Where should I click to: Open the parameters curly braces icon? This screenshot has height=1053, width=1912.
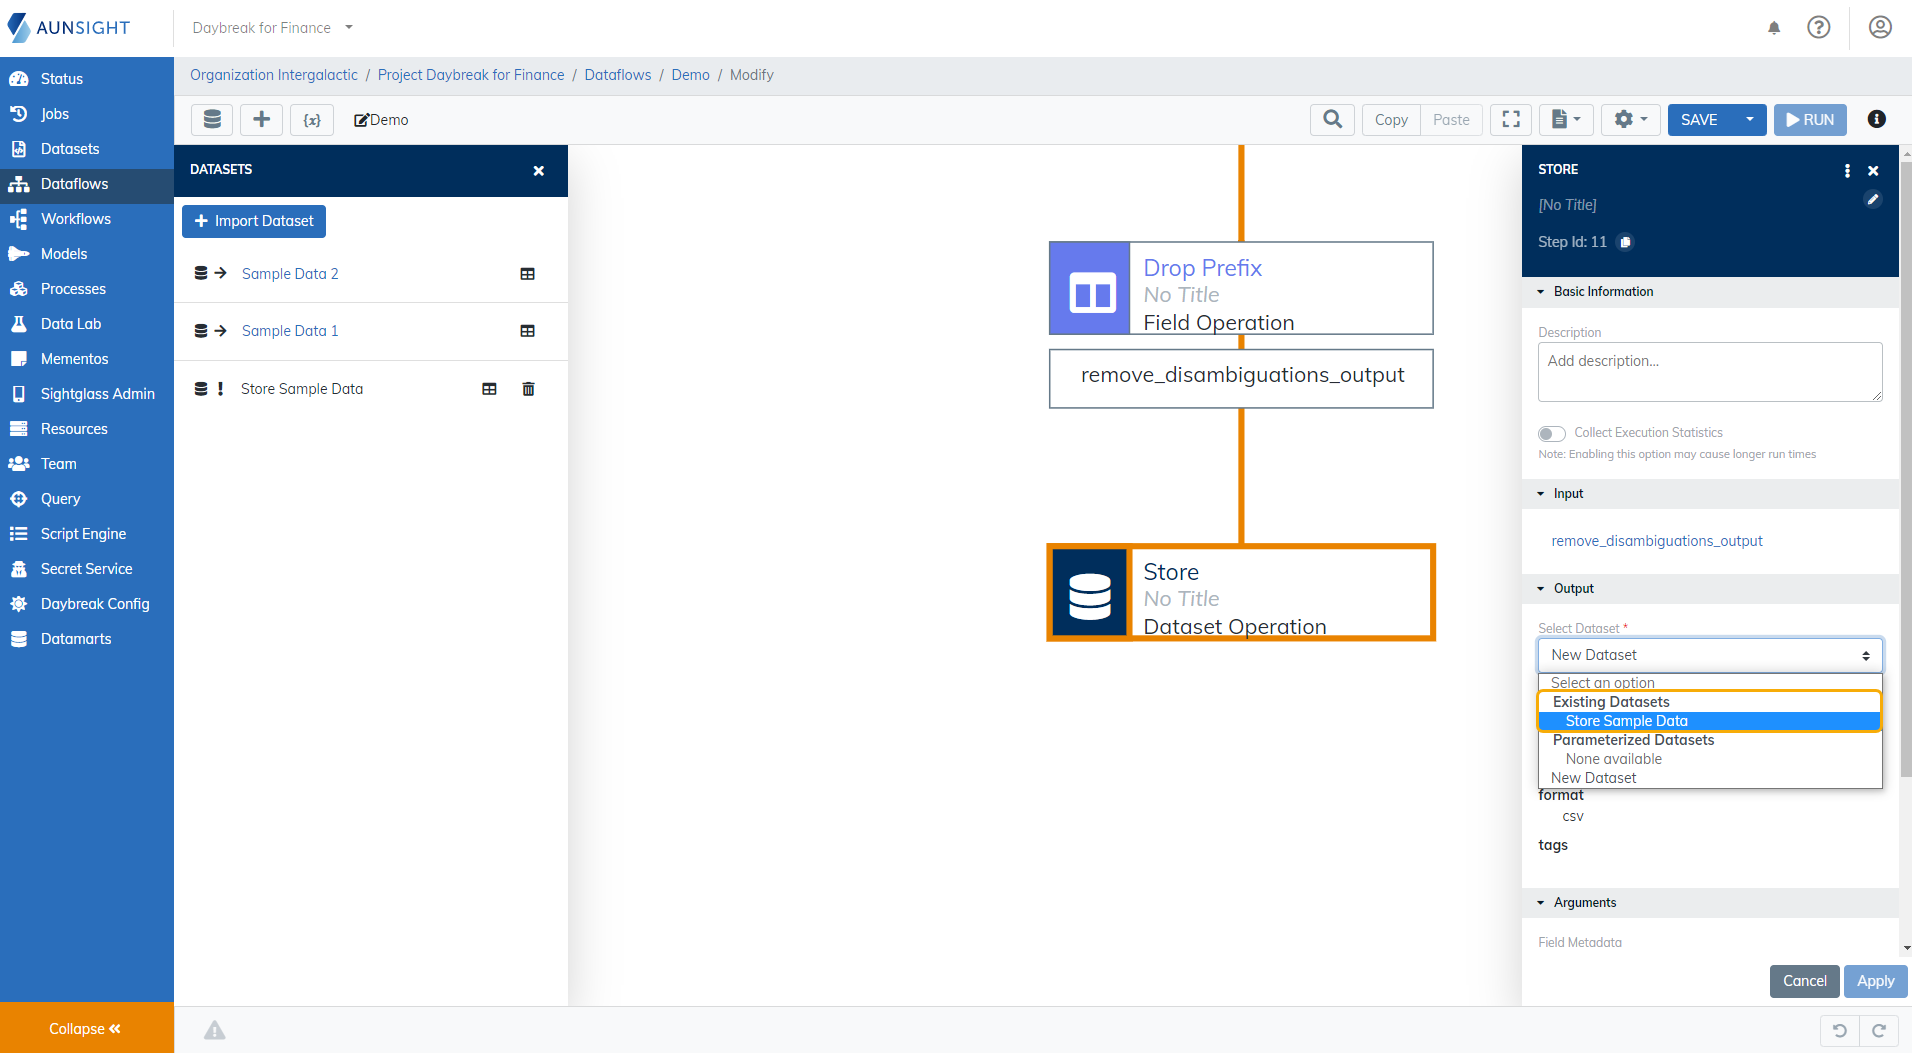(x=312, y=120)
